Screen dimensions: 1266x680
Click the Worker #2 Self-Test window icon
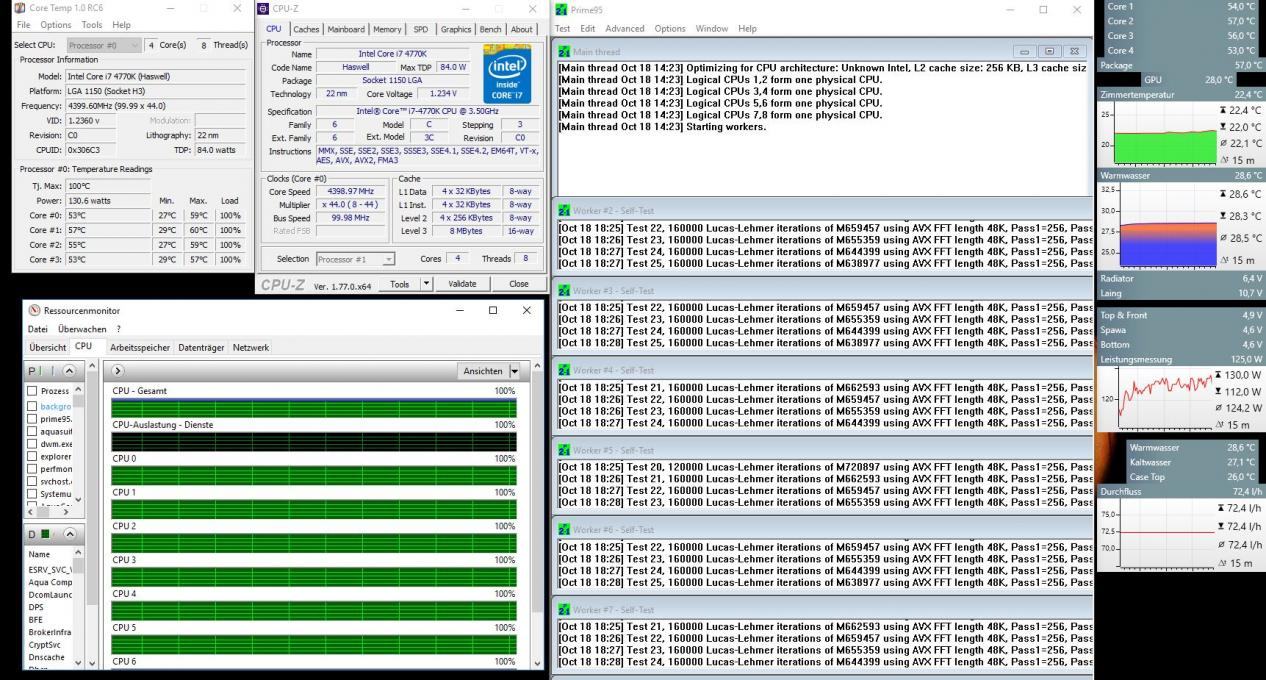click(564, 211)
